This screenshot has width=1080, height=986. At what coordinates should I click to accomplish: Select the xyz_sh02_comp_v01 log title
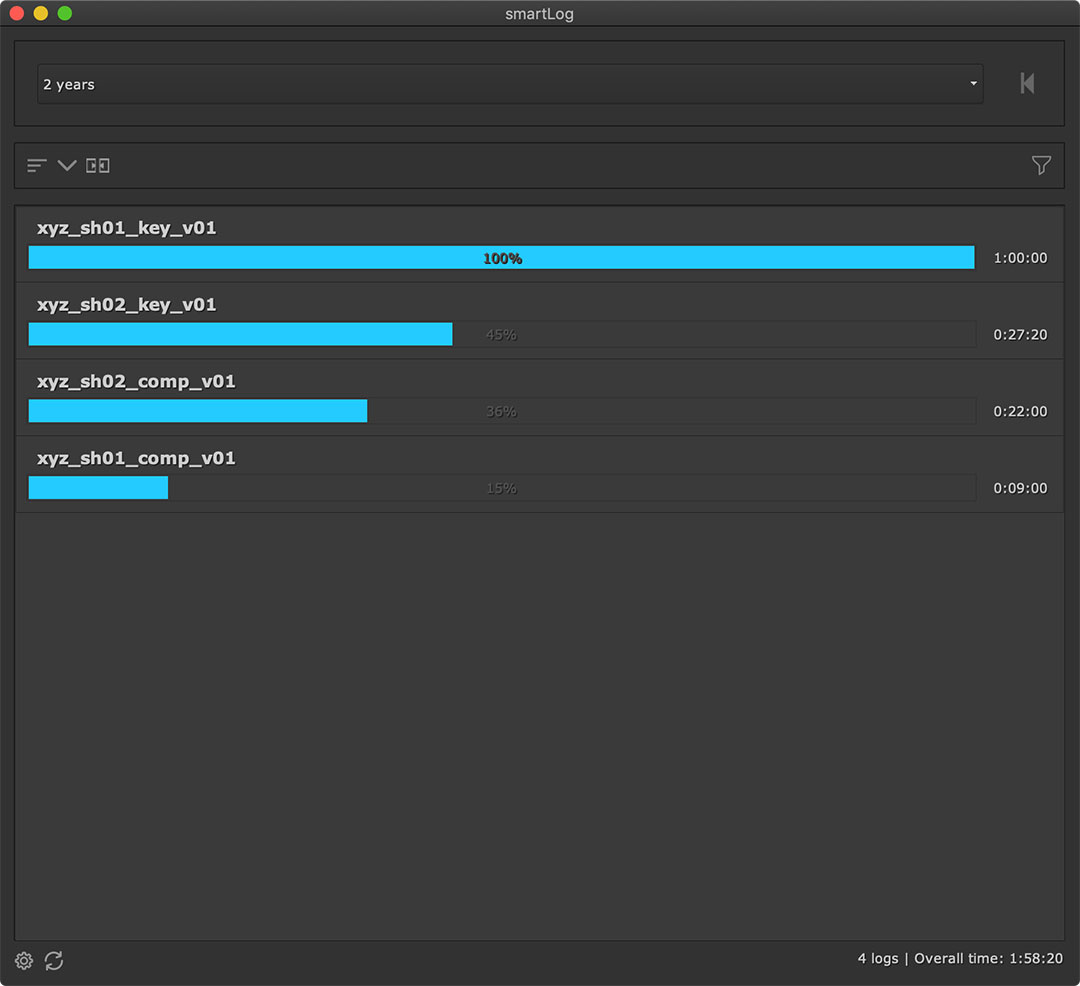pyautogui.click(x=137, y=382)
